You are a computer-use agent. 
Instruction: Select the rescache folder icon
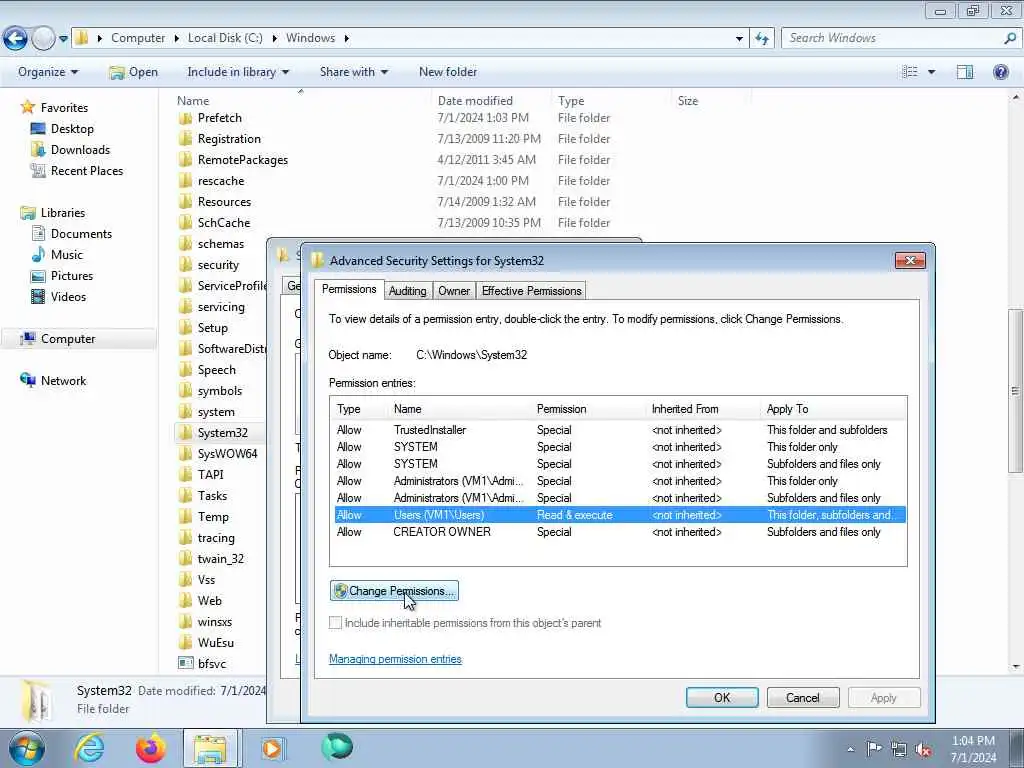(185, 181)
